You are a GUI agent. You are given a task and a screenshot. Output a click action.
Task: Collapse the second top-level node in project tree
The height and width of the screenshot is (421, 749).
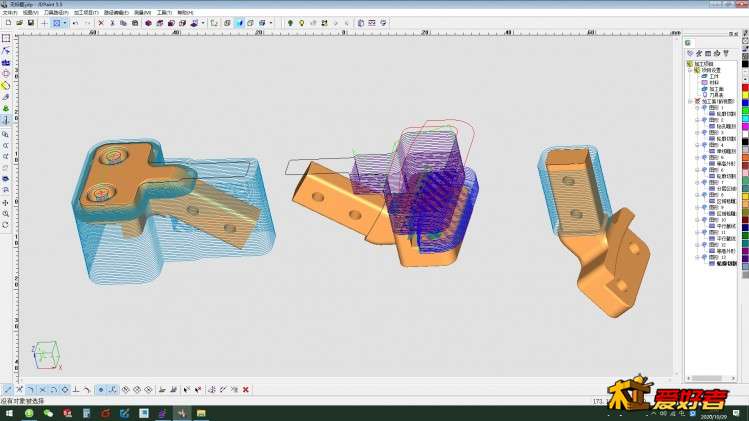point(691,101)
